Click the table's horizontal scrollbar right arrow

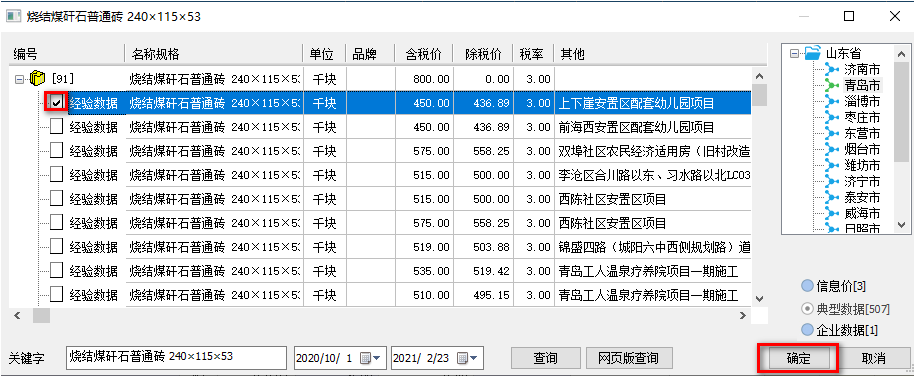(x=742, y=316)
